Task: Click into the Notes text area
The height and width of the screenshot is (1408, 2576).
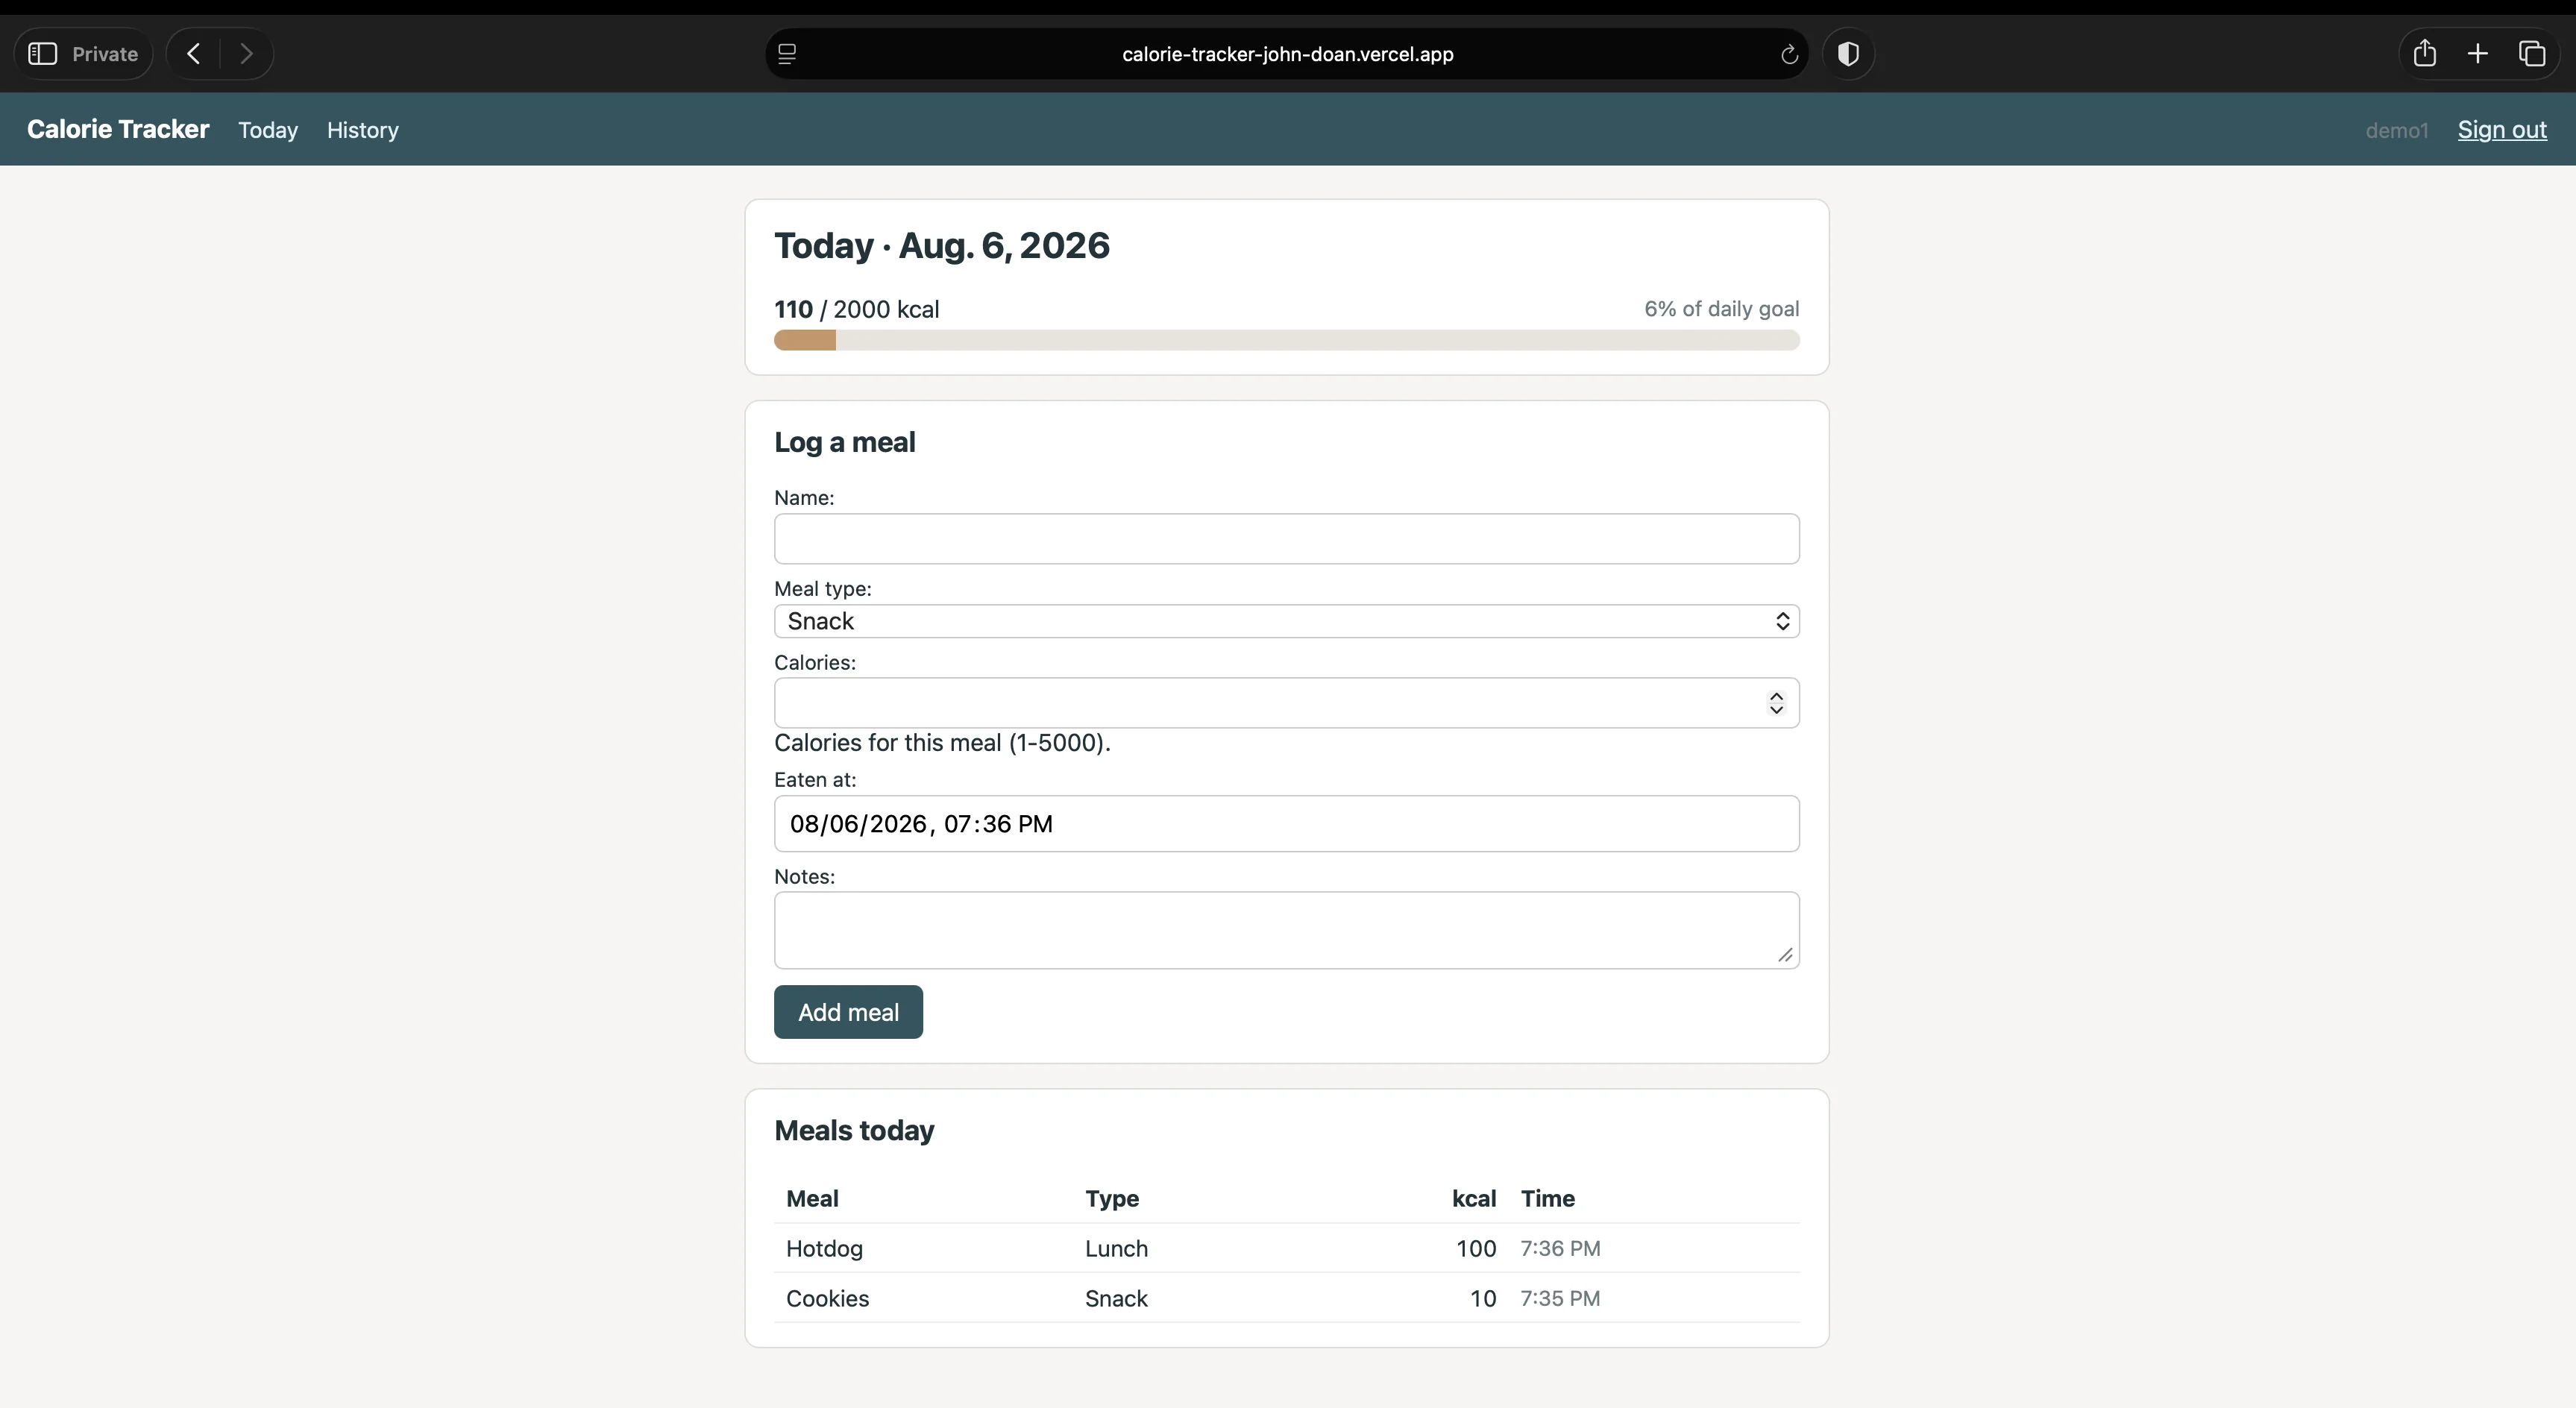Action: 1286,930
